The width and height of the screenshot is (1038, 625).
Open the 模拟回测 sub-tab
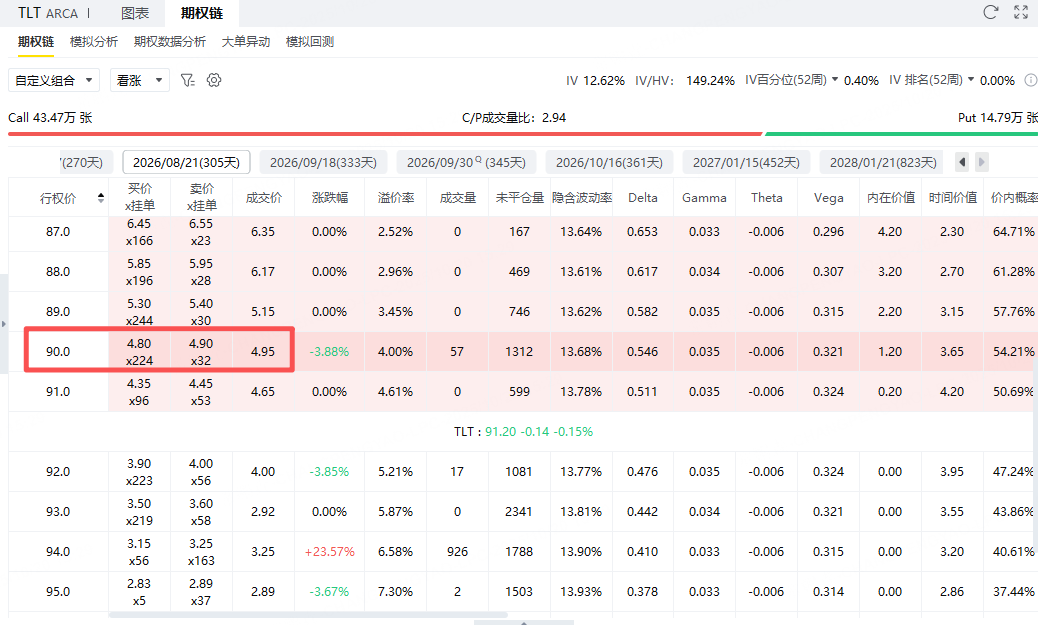pyautogui.click(x=310, y=42)
